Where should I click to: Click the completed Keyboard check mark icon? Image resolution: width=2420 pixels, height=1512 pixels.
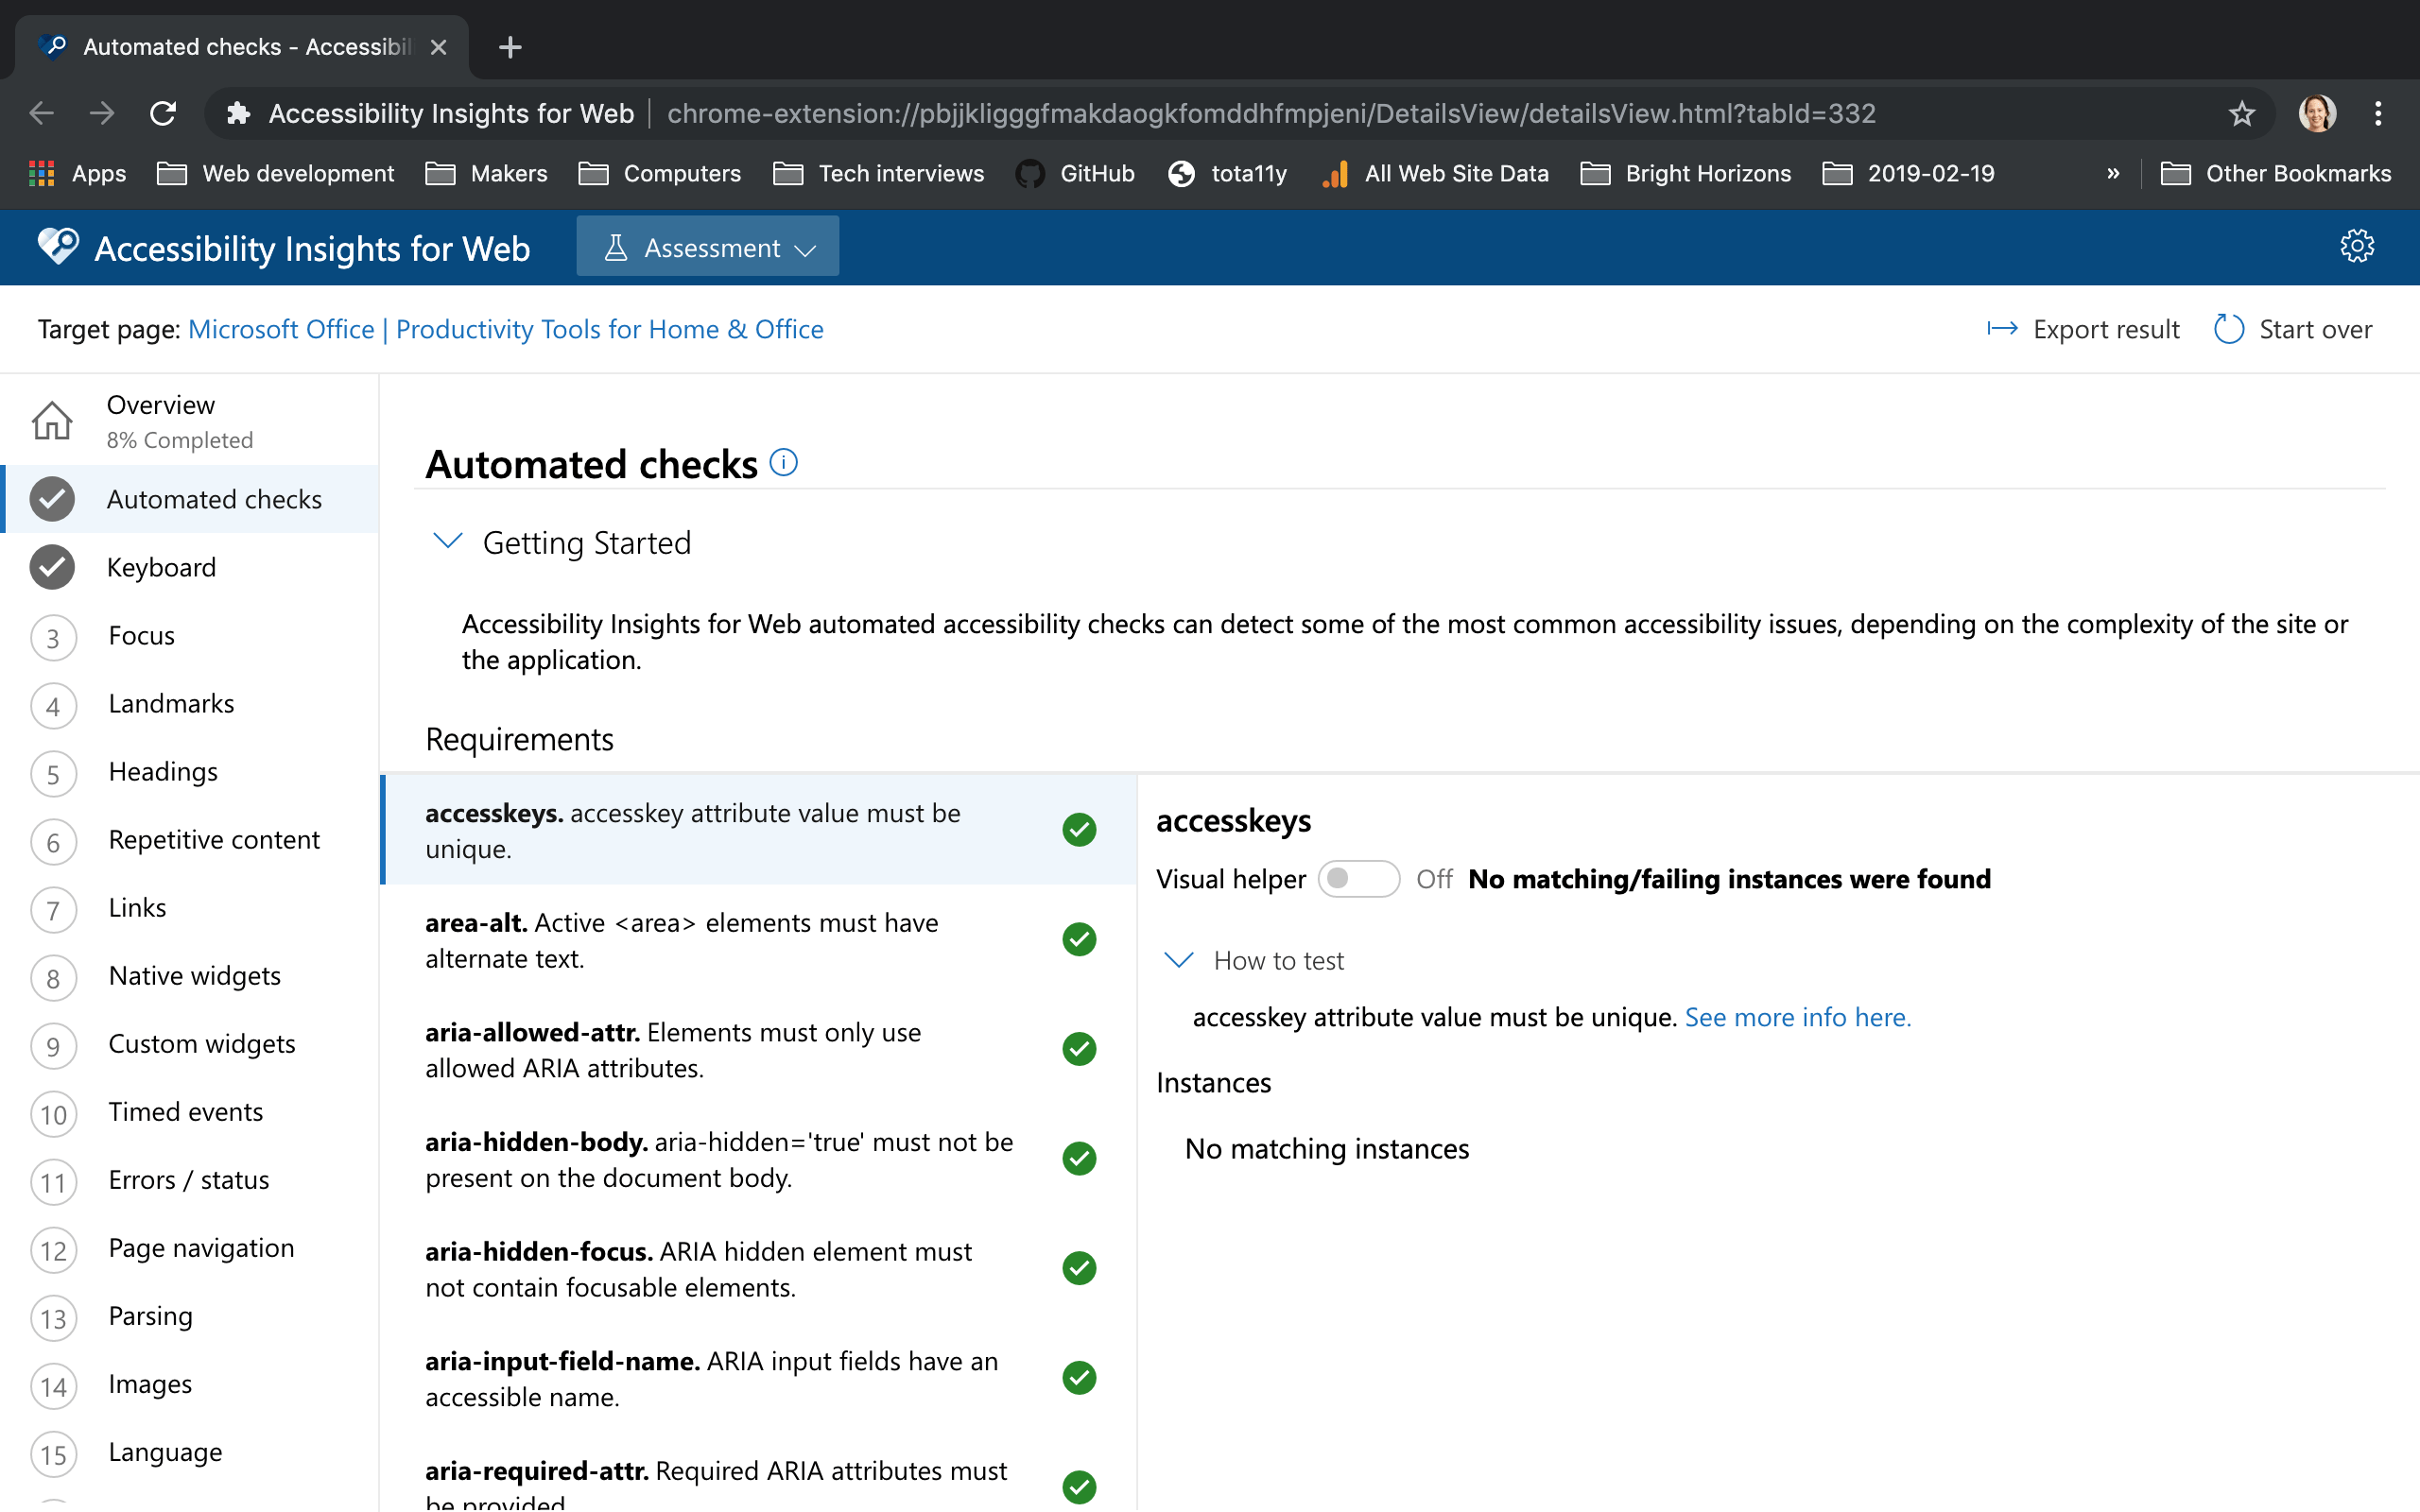click(53, 567)
